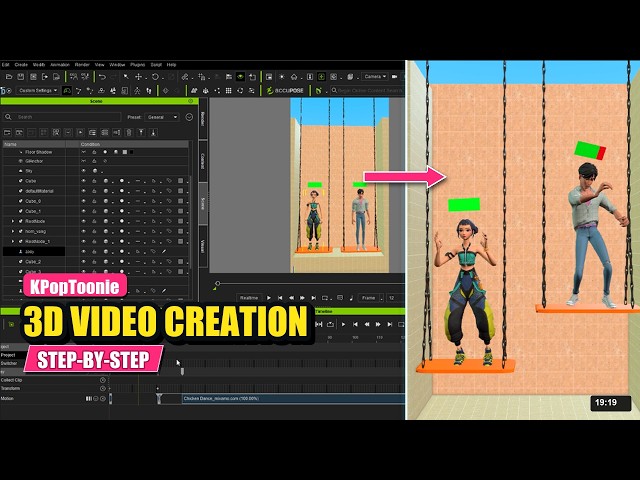Select the defaultMaterial scene item

tap(39, 191)
